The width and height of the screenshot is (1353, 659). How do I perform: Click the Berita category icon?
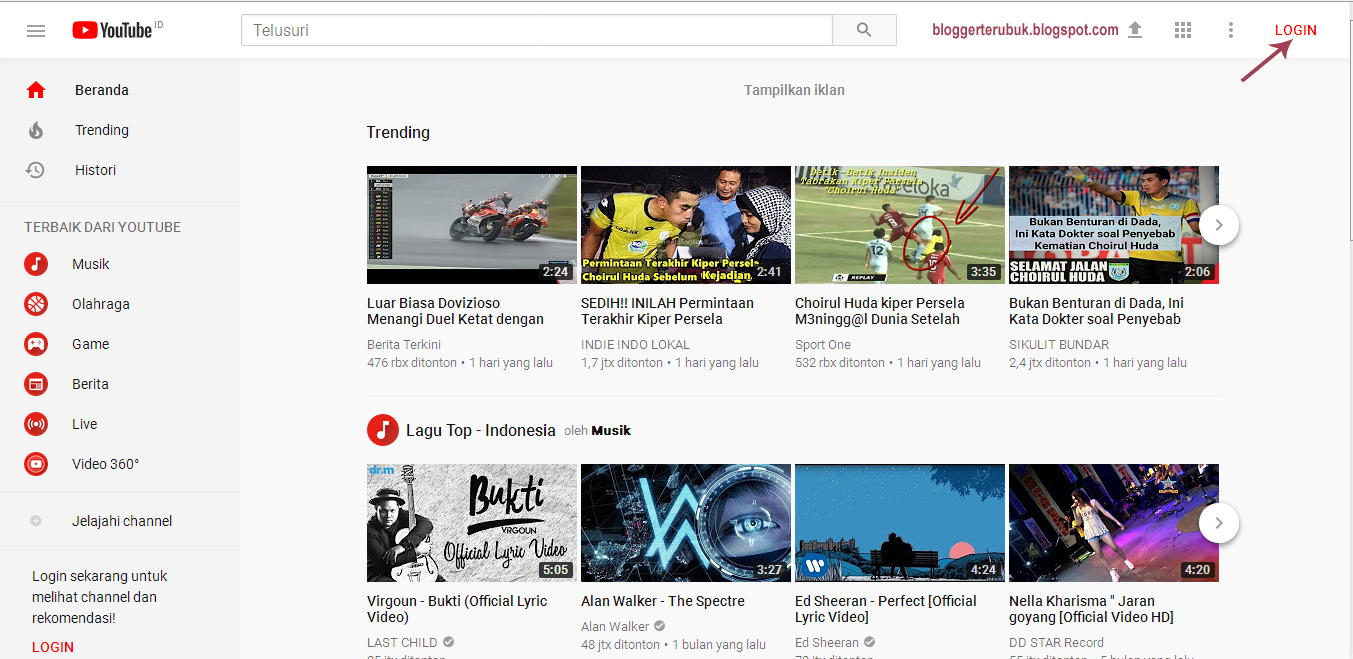[36, 383]
